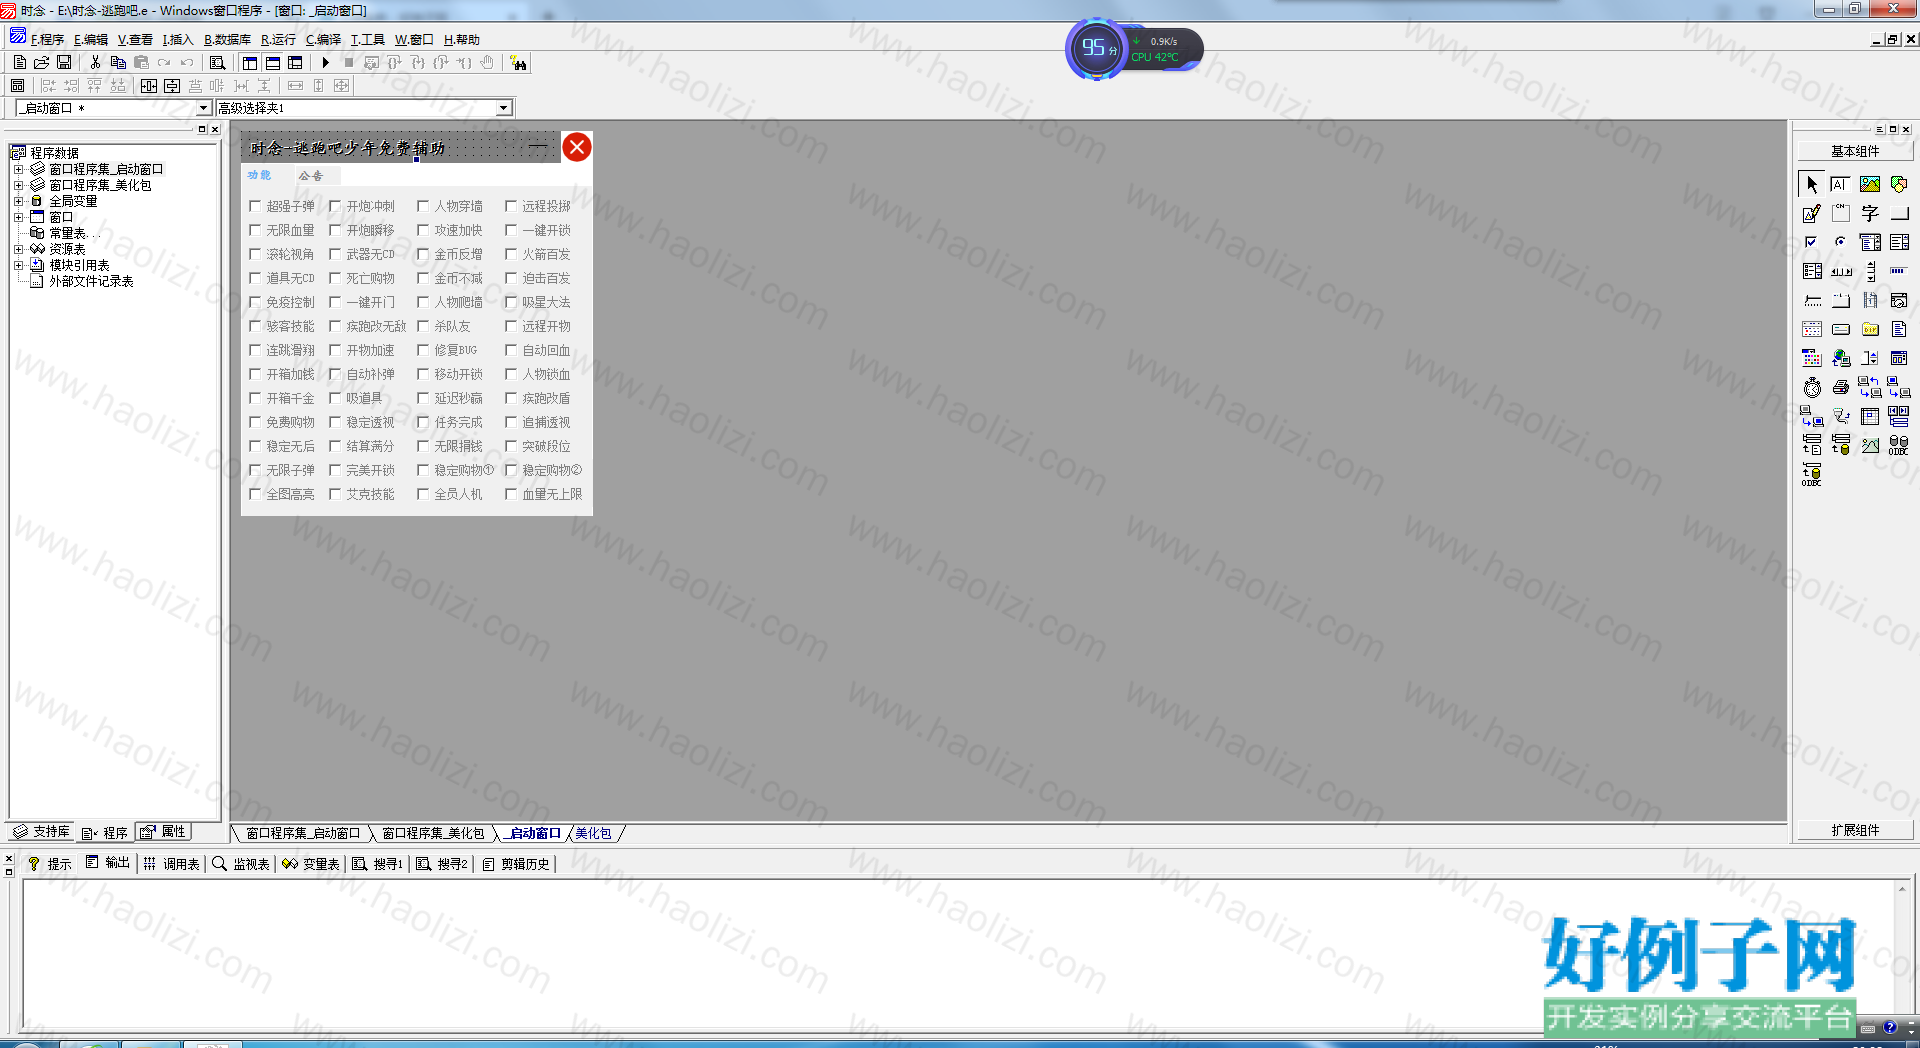This screenshot has width=1920, height=1048.
Task: Expand the 全局变量 tree node
Action: coord(18,201)
